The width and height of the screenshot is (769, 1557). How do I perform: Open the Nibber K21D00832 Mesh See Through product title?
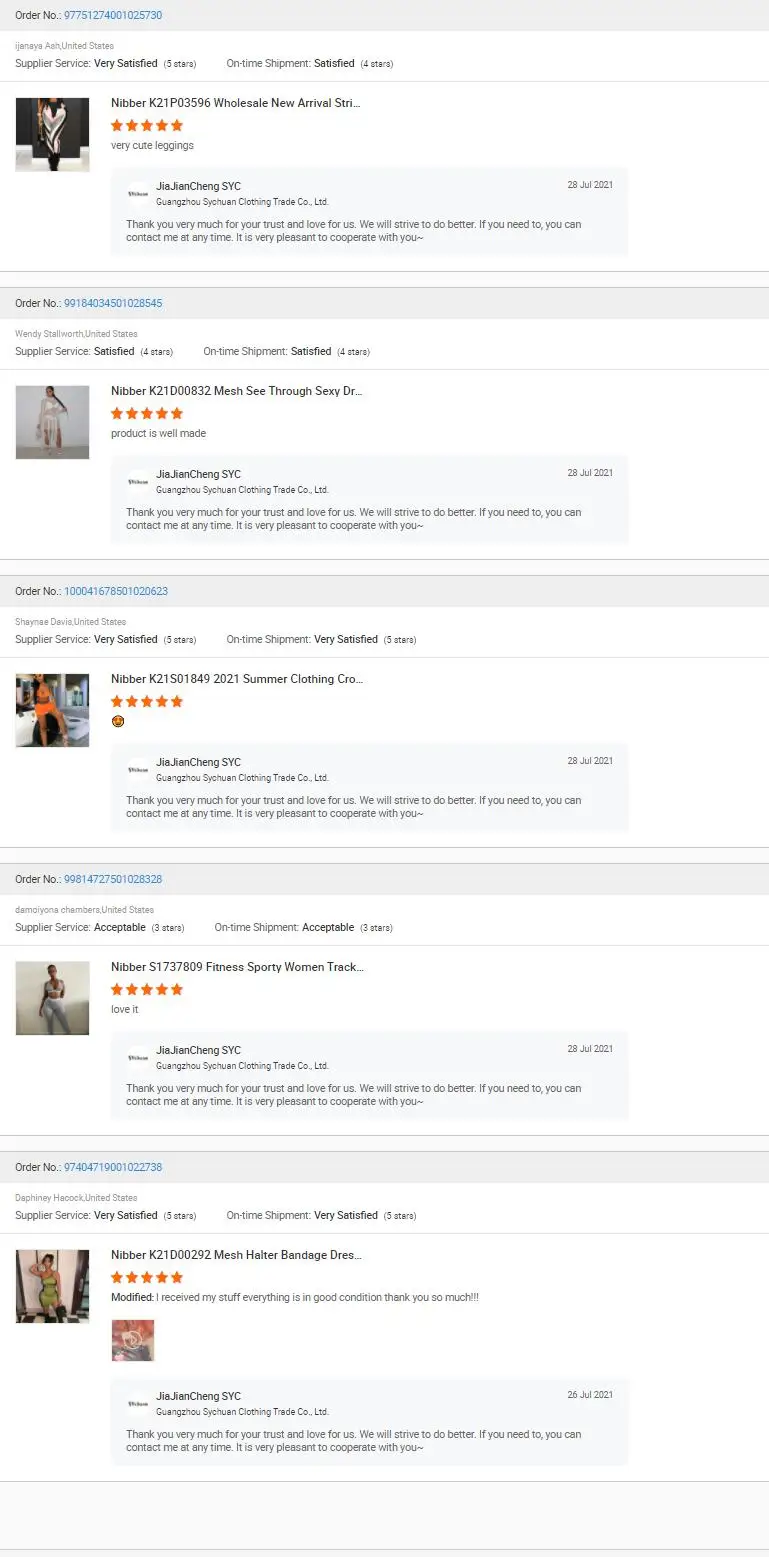[x=236, y=391]
